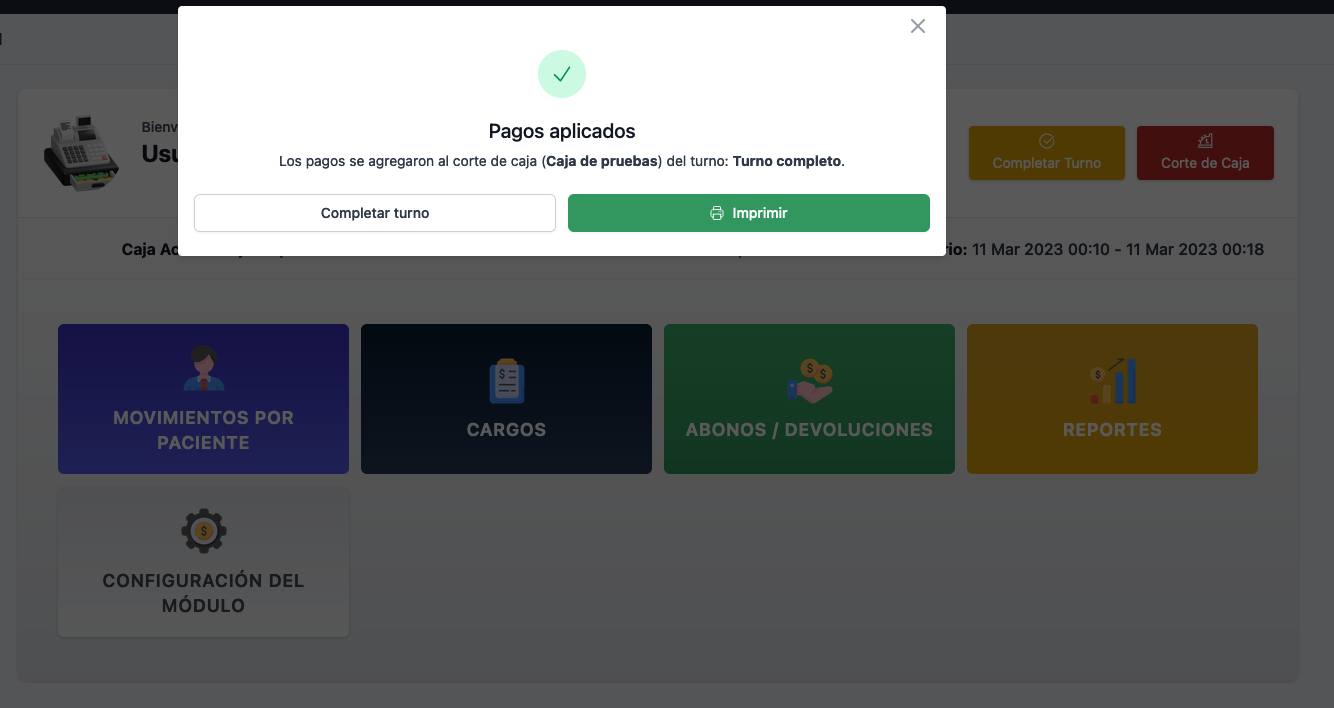Click the printer icon inside Imprimir
Screen dimensions: 1334x708
point(716,213)
